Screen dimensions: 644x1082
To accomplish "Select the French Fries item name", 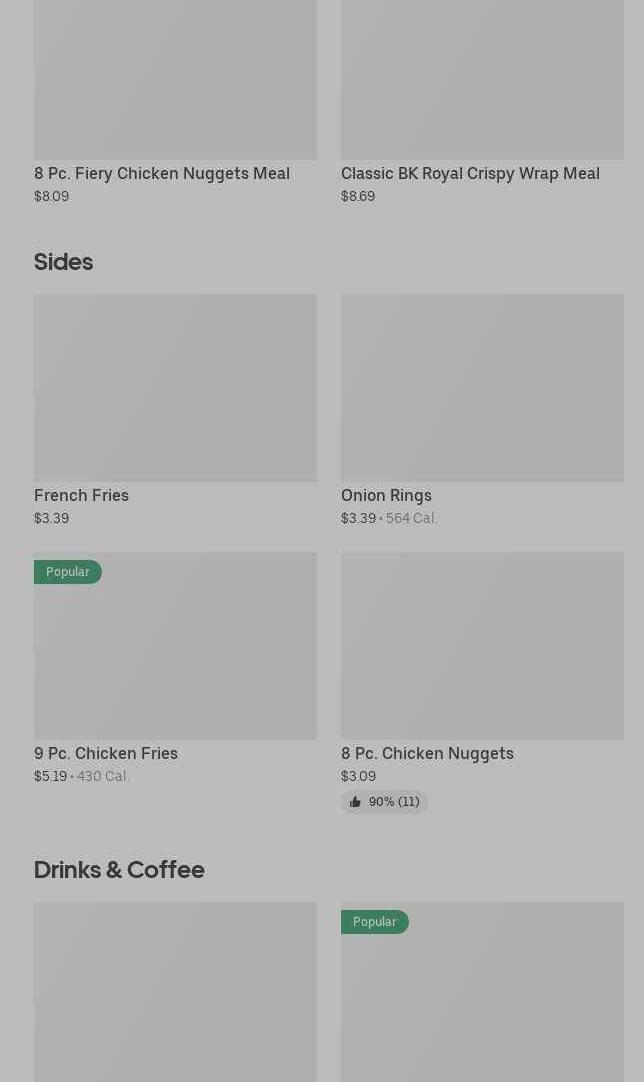I will (x=81, y=495).
